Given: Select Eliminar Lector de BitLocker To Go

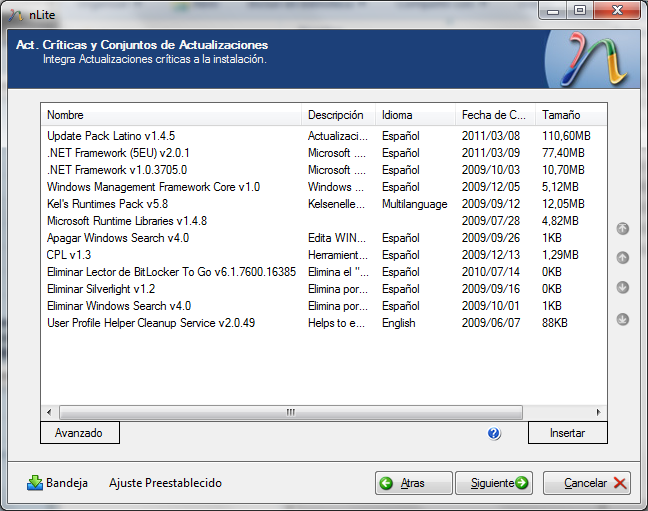Looking at the screenshot, I should 324,272.
